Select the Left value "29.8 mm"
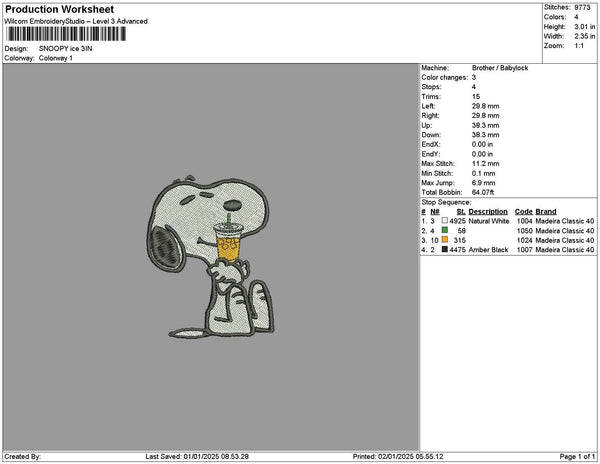The width and height of the screenshot is (600, 464). tap(485, 106)
